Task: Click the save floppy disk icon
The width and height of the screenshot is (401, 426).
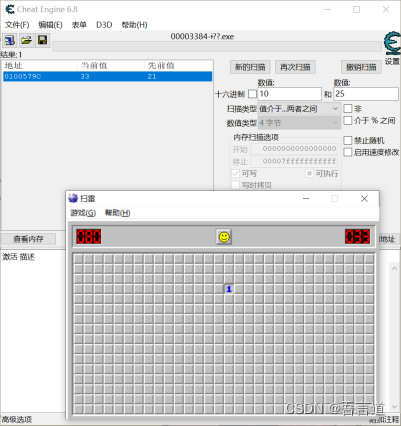Action: coord(42,41)
